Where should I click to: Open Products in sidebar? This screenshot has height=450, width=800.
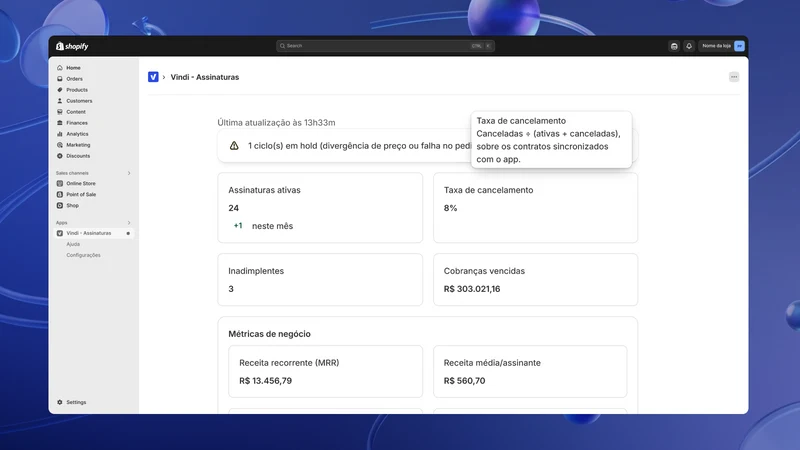click(77, 90)
